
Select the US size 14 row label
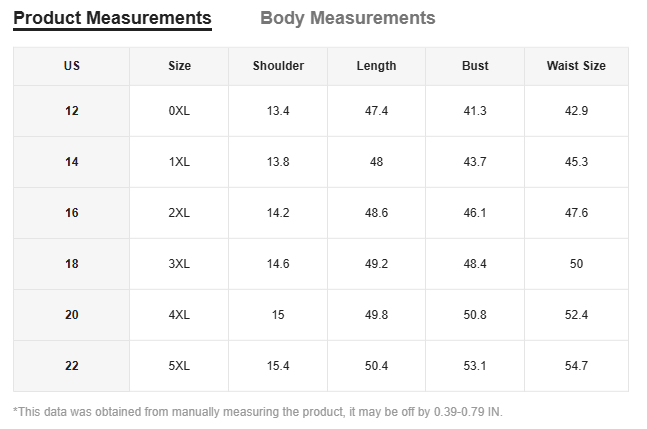(72, 162)
